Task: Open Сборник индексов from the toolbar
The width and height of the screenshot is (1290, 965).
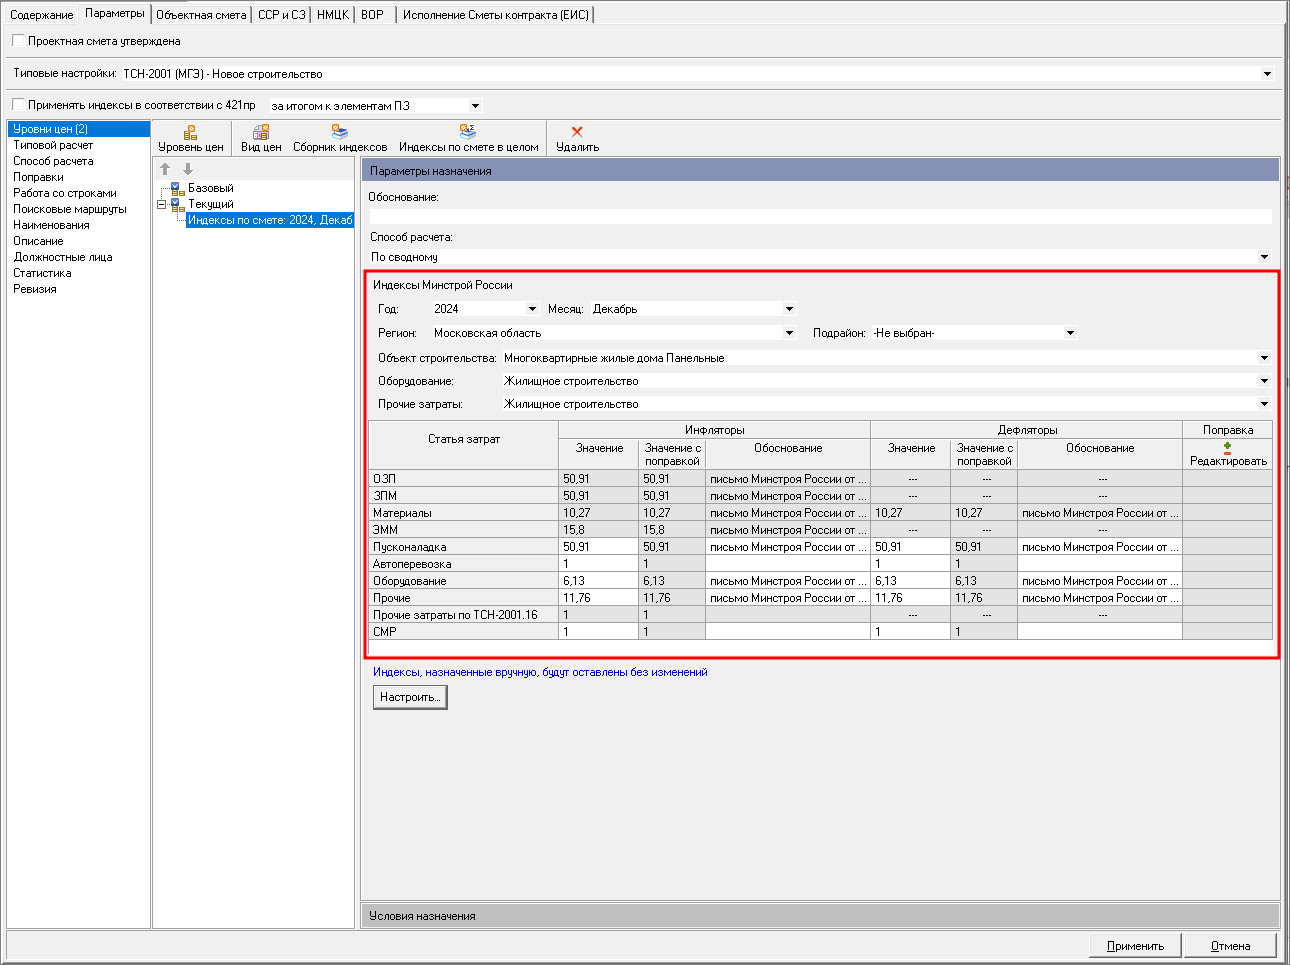Action: coord(340,132)
